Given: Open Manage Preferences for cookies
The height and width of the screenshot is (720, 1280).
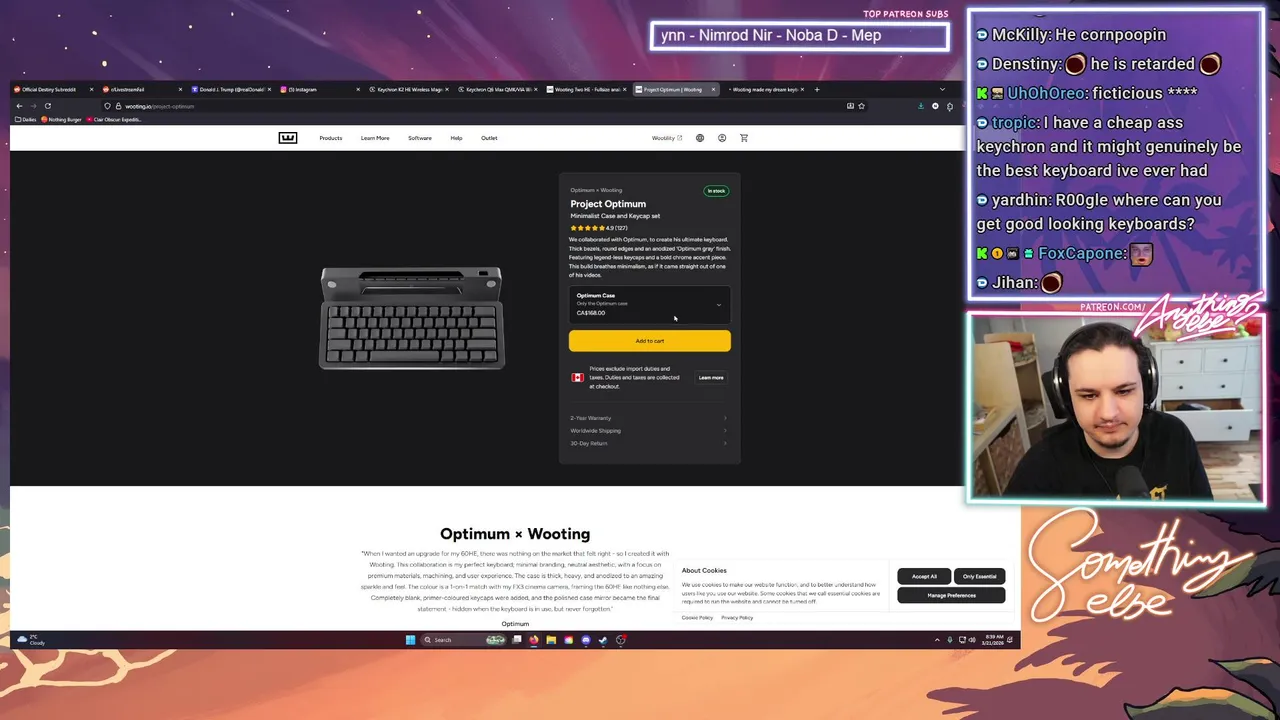Looking at the screenshot, I should (951, 595).
